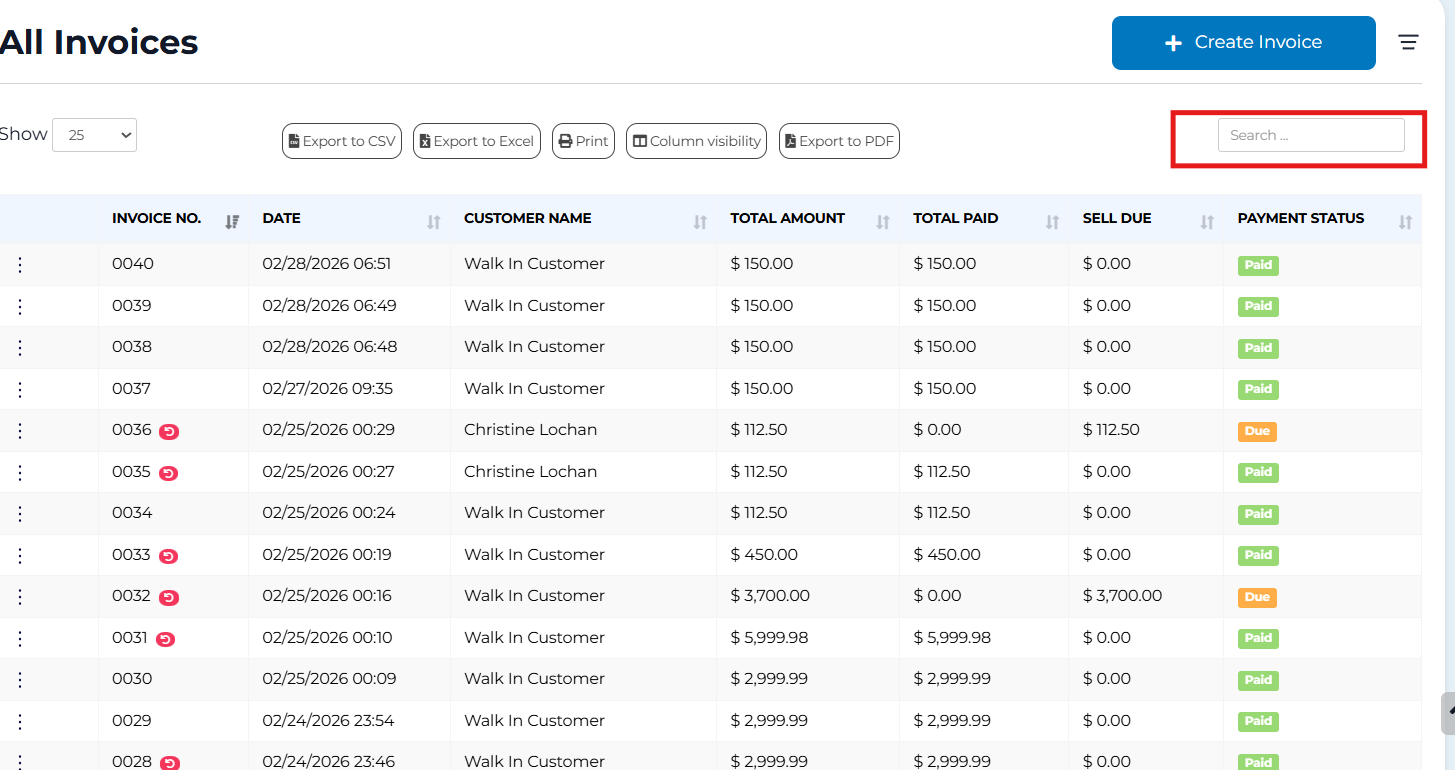Open three-dot actions menu for invoice 0040
This screenshot has width=1455, height=770.
[20, 265]
